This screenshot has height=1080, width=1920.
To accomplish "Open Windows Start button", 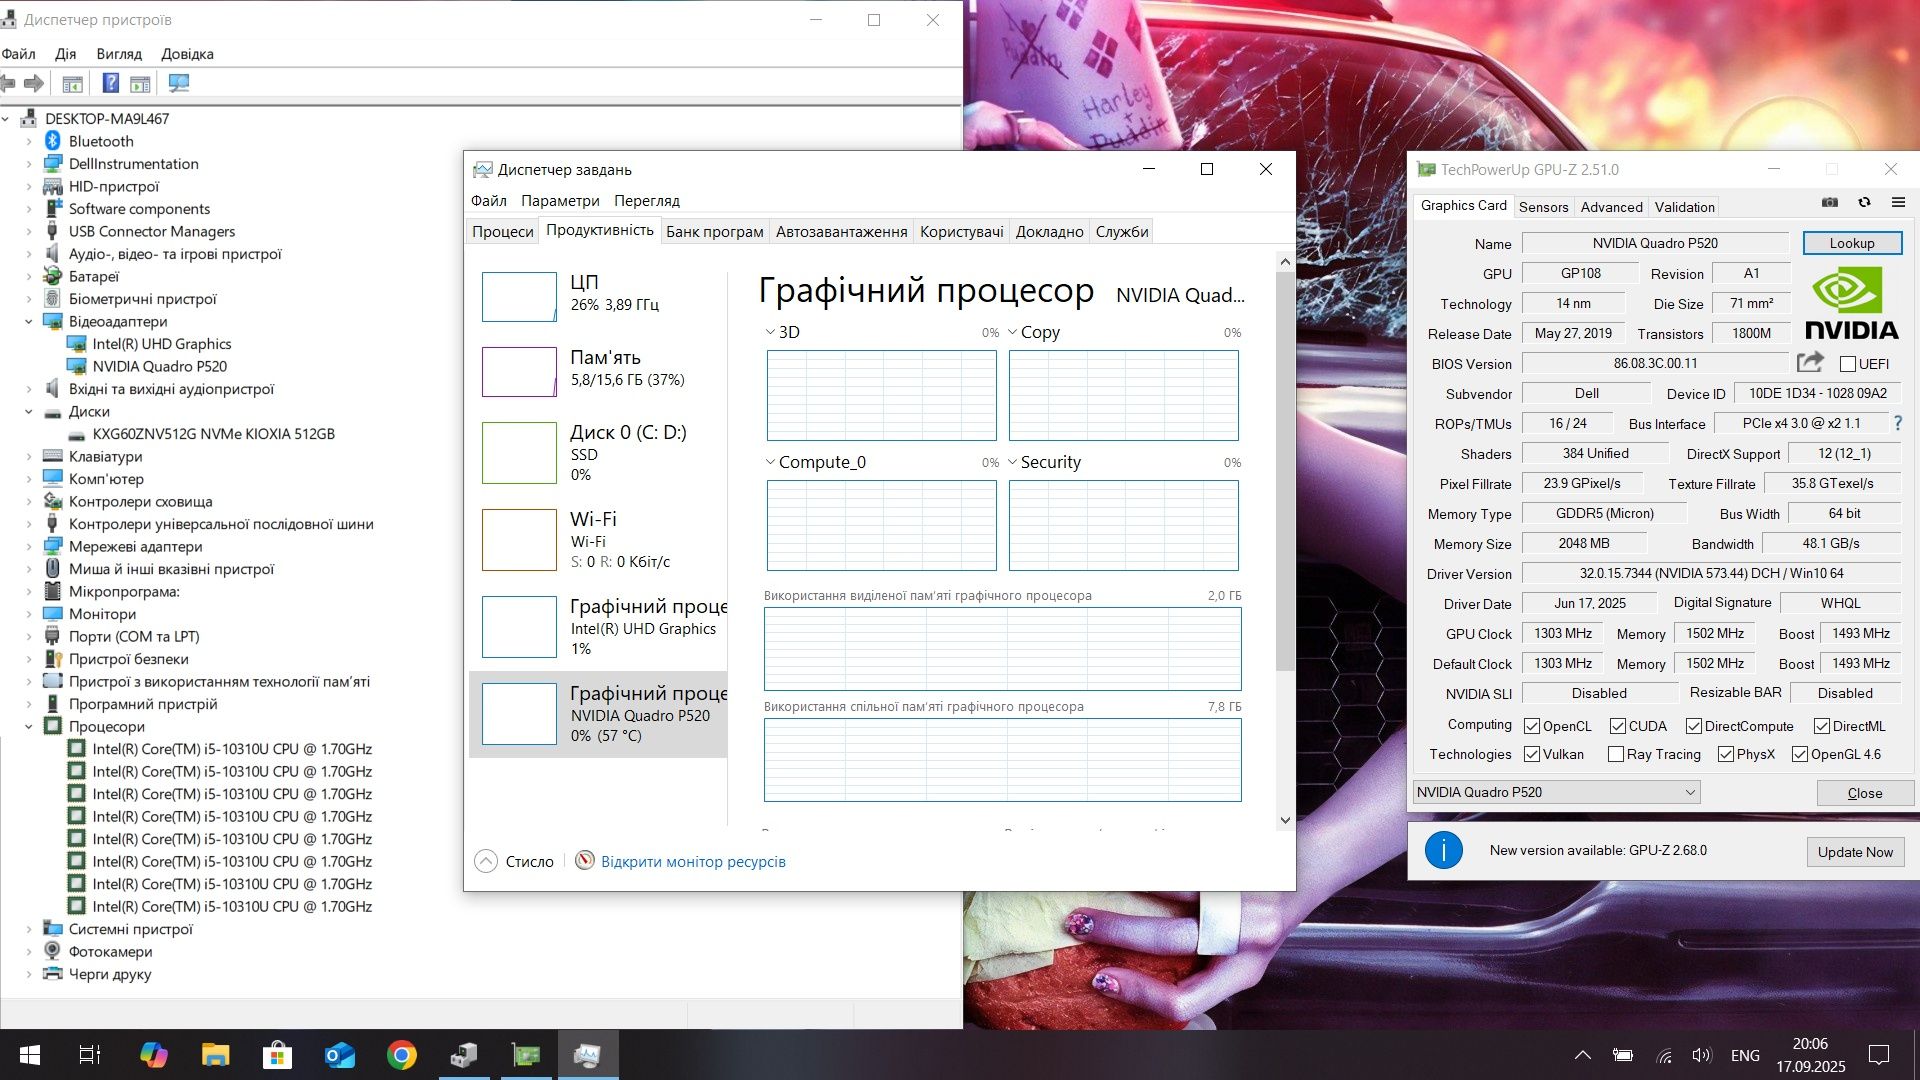I will coord(30,1055).
